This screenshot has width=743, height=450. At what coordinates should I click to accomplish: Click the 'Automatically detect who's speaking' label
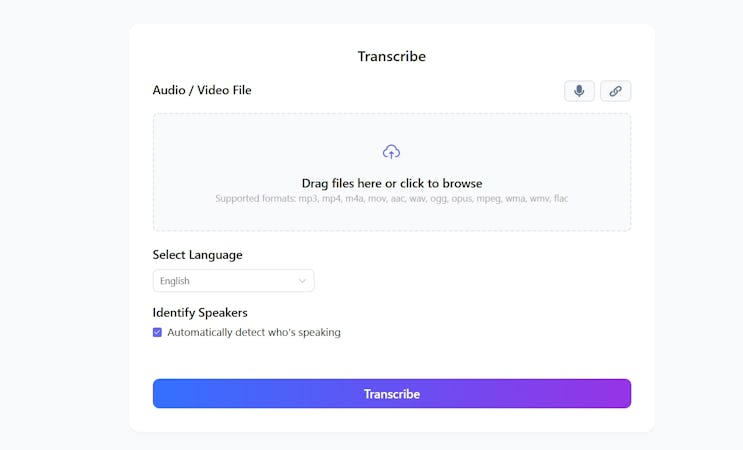(x=254, y=332)
